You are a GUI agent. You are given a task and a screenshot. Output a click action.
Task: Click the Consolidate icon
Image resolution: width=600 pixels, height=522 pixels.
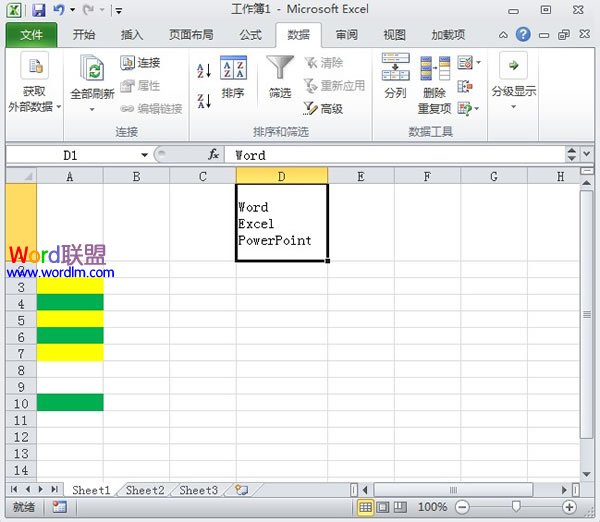(465, 86)
